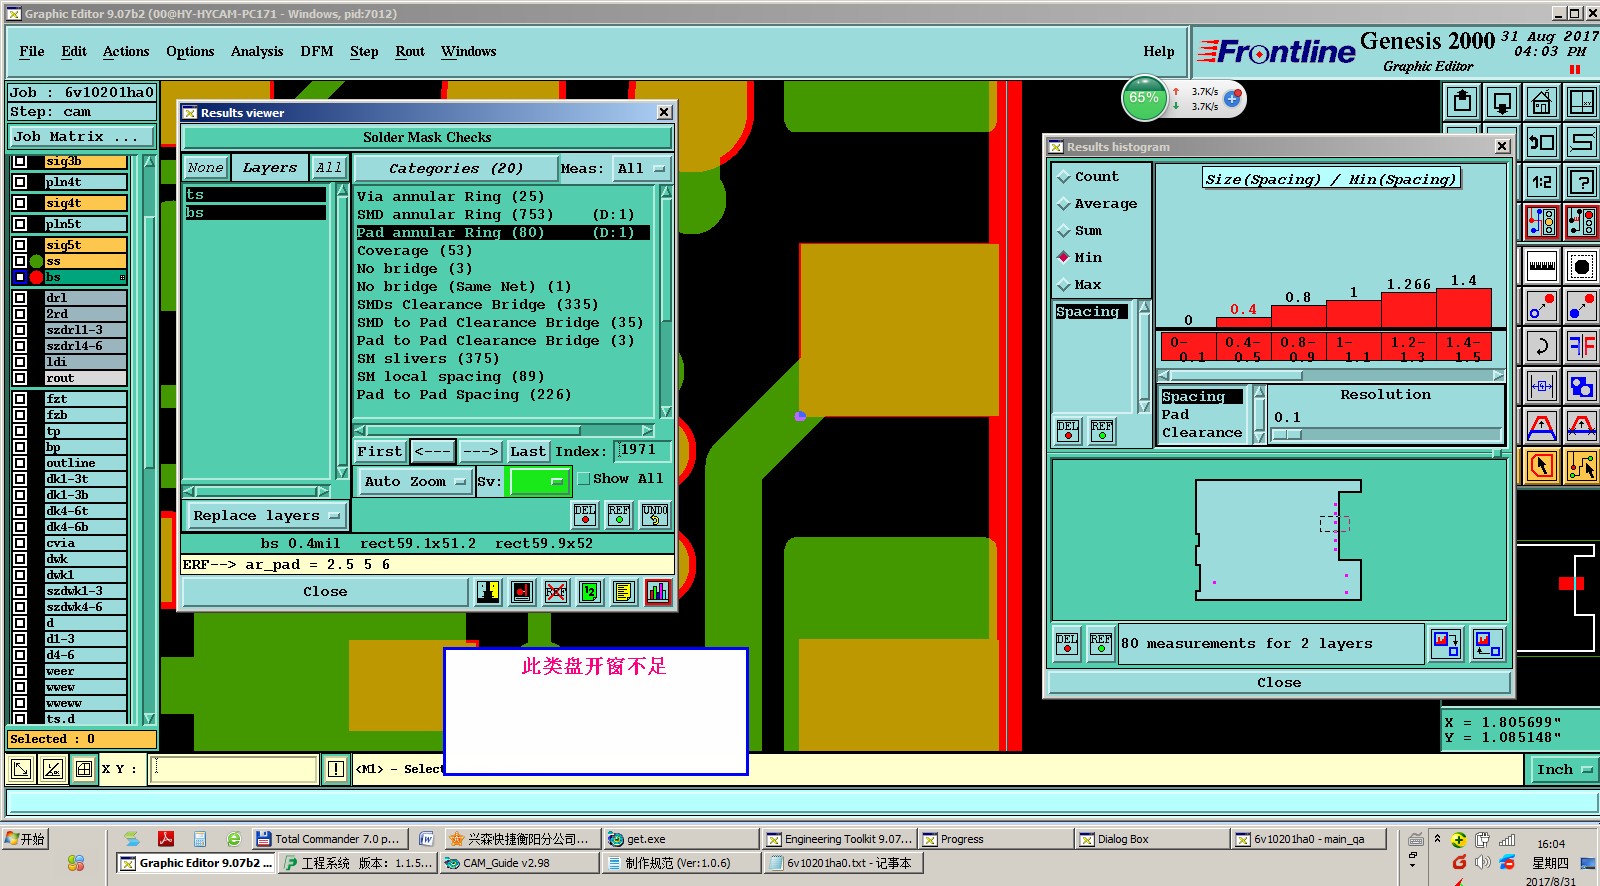Click the overlapping blue shapes icon
Image resolution: width=1600 pixels, height=886 pixels.
point(1581,386)
